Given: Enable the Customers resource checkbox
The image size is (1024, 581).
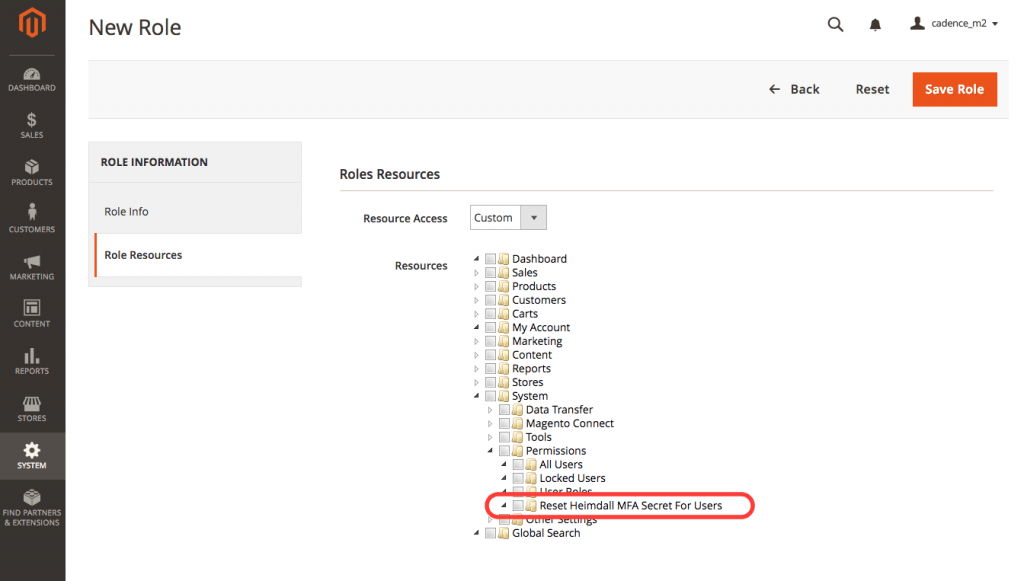Looking at the screenshot, I should point(490,300).
